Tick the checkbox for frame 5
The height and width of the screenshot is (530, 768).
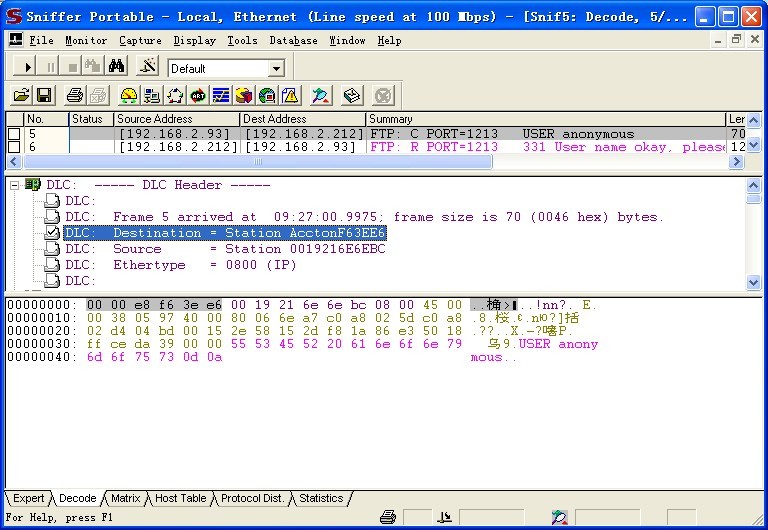14,134
